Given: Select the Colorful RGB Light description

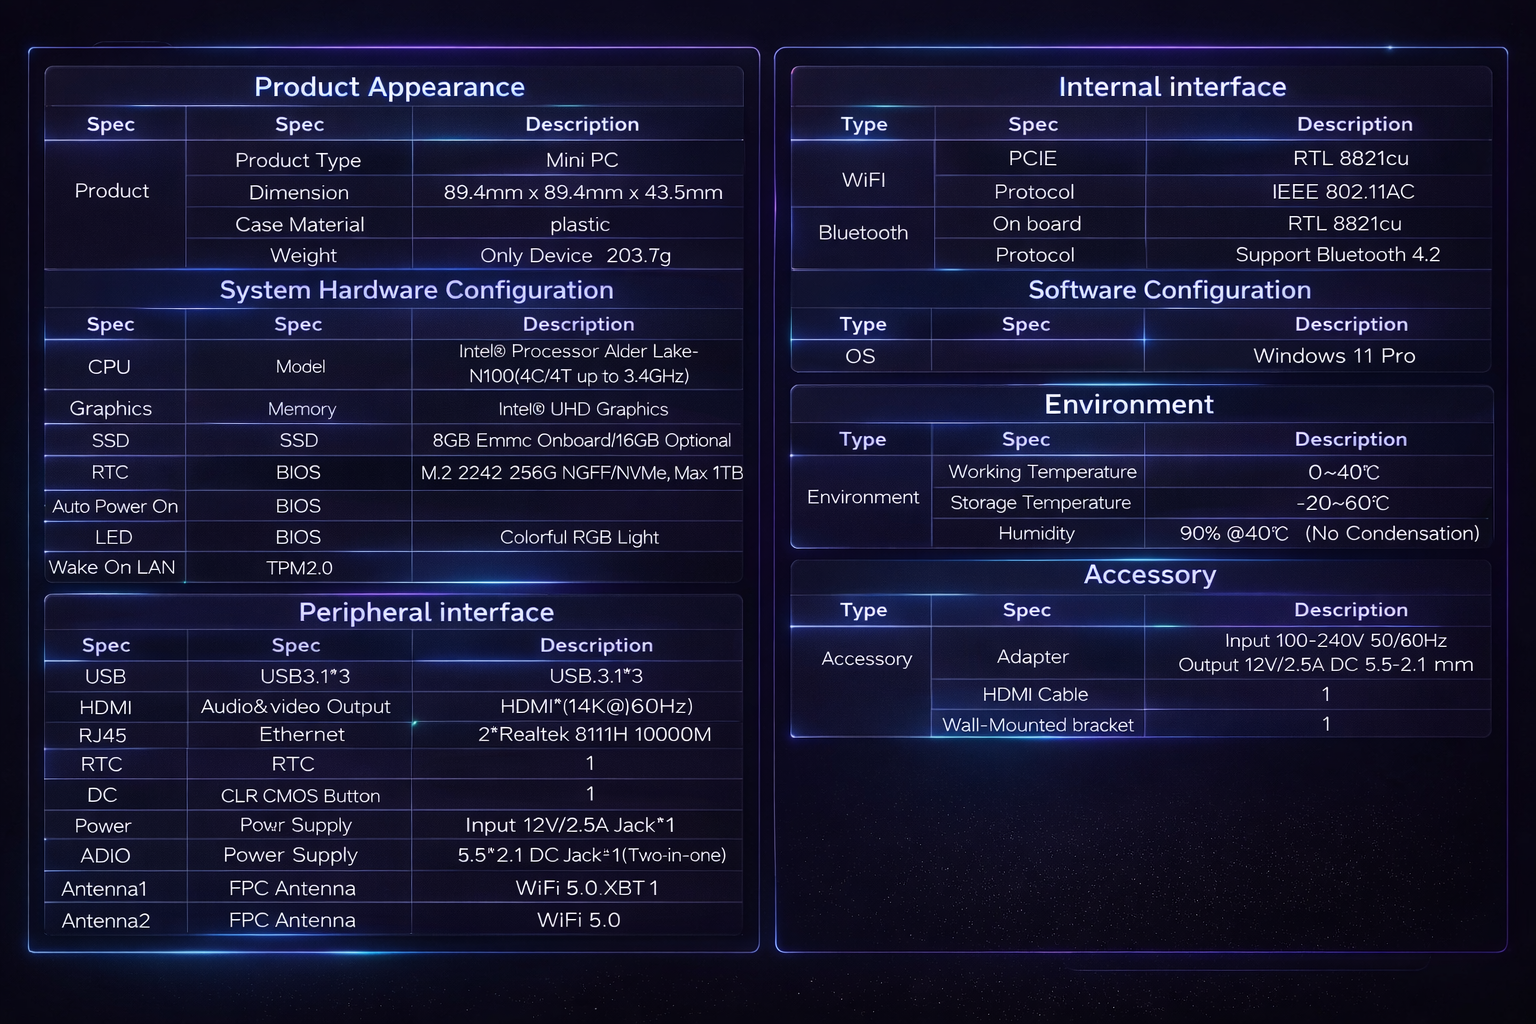Looking at the screenshot, I should pos(579,537).
